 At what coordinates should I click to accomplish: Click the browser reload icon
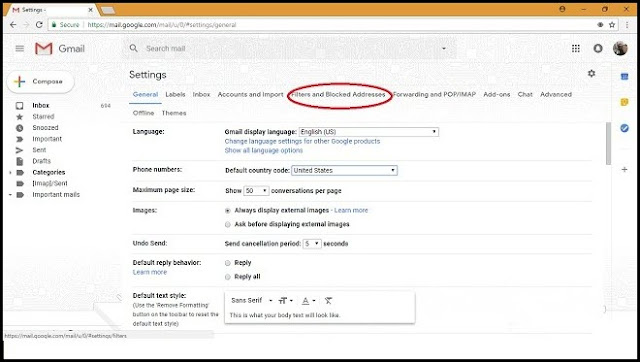(x=39, y=24)
